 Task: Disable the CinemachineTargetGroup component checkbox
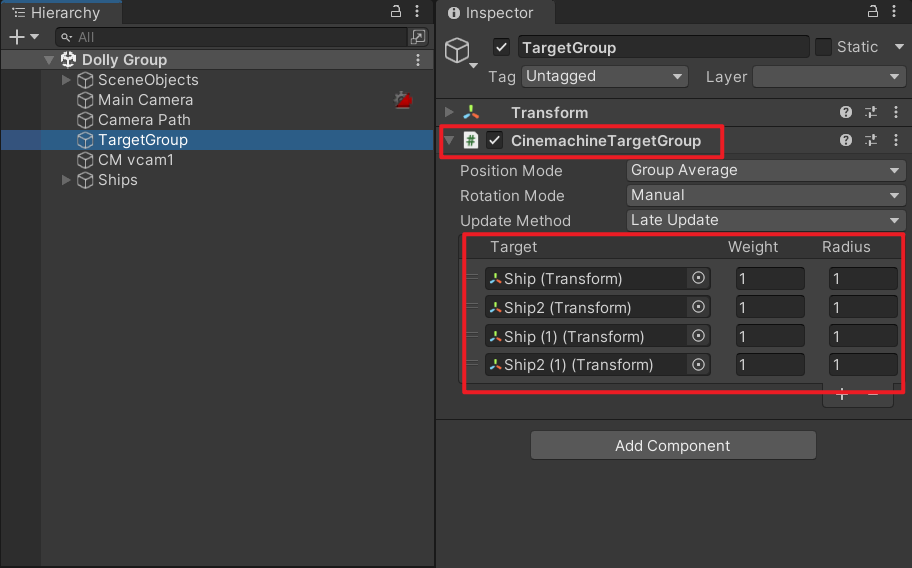click(x=494, y=140)
